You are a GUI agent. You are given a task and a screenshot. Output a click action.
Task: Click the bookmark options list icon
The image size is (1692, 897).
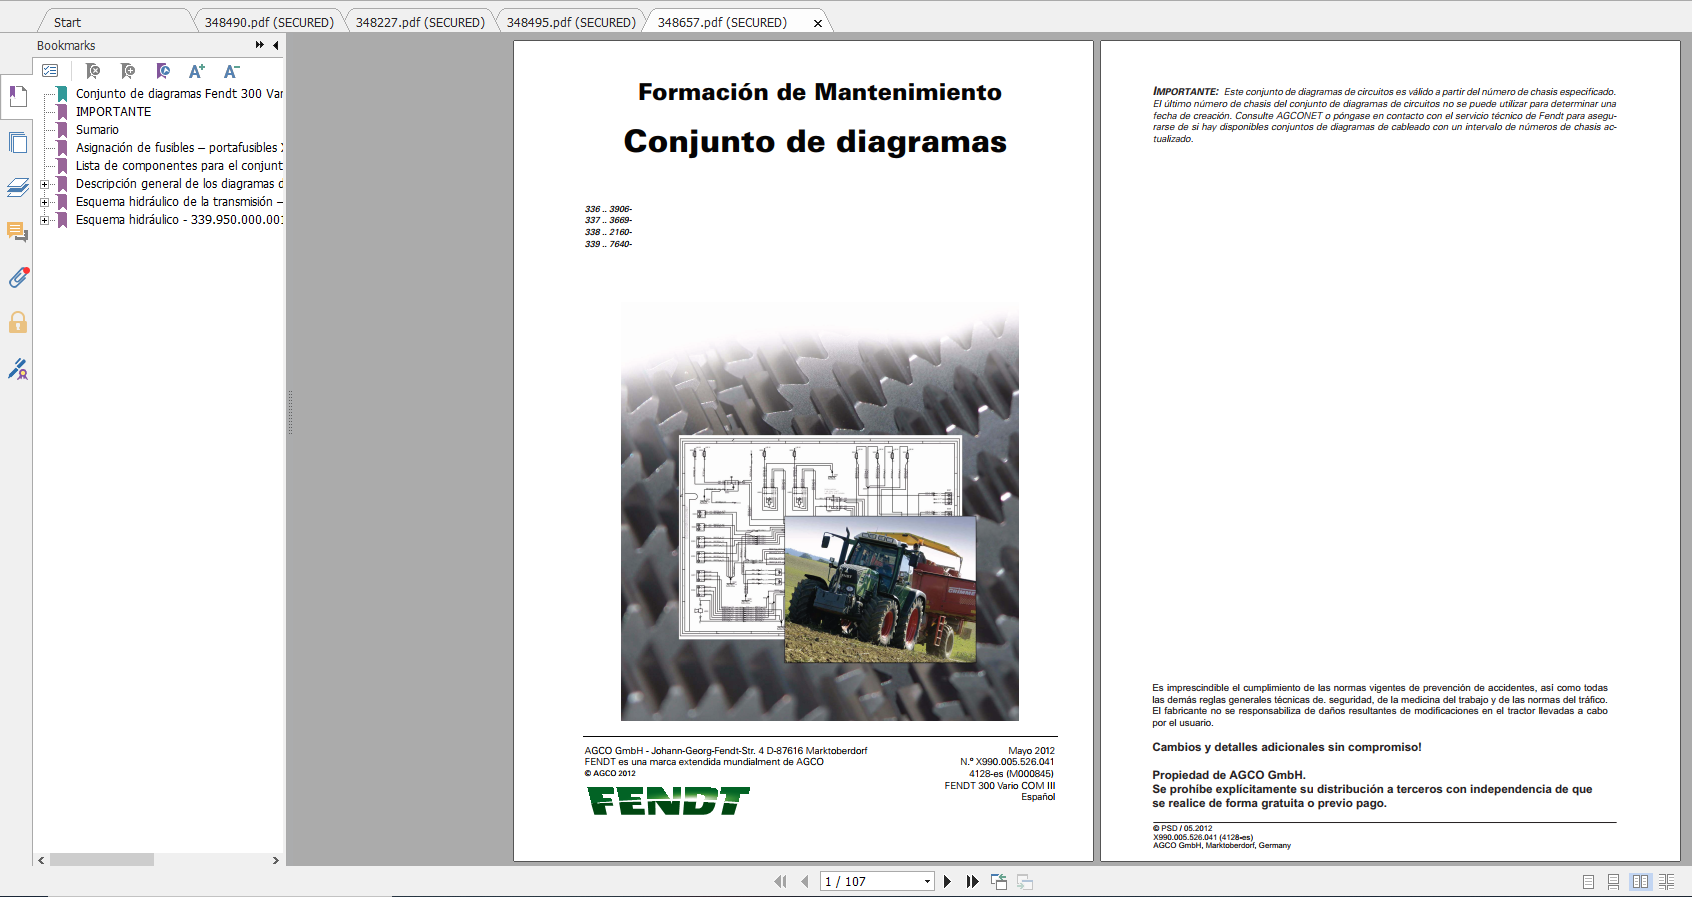50,71
